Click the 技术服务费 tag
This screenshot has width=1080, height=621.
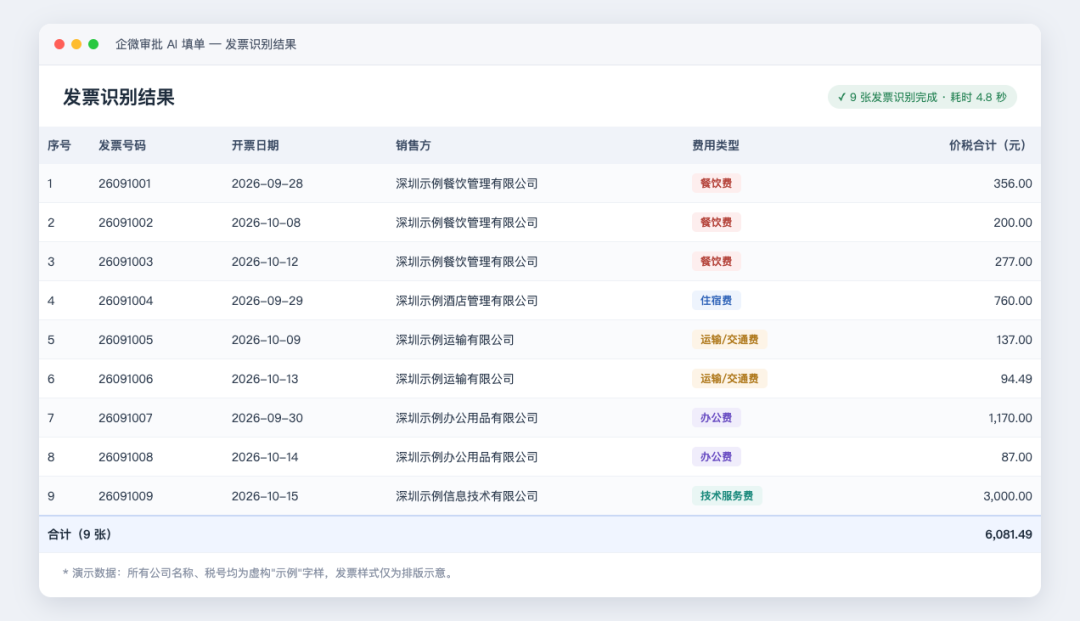[x=727, y=496]
